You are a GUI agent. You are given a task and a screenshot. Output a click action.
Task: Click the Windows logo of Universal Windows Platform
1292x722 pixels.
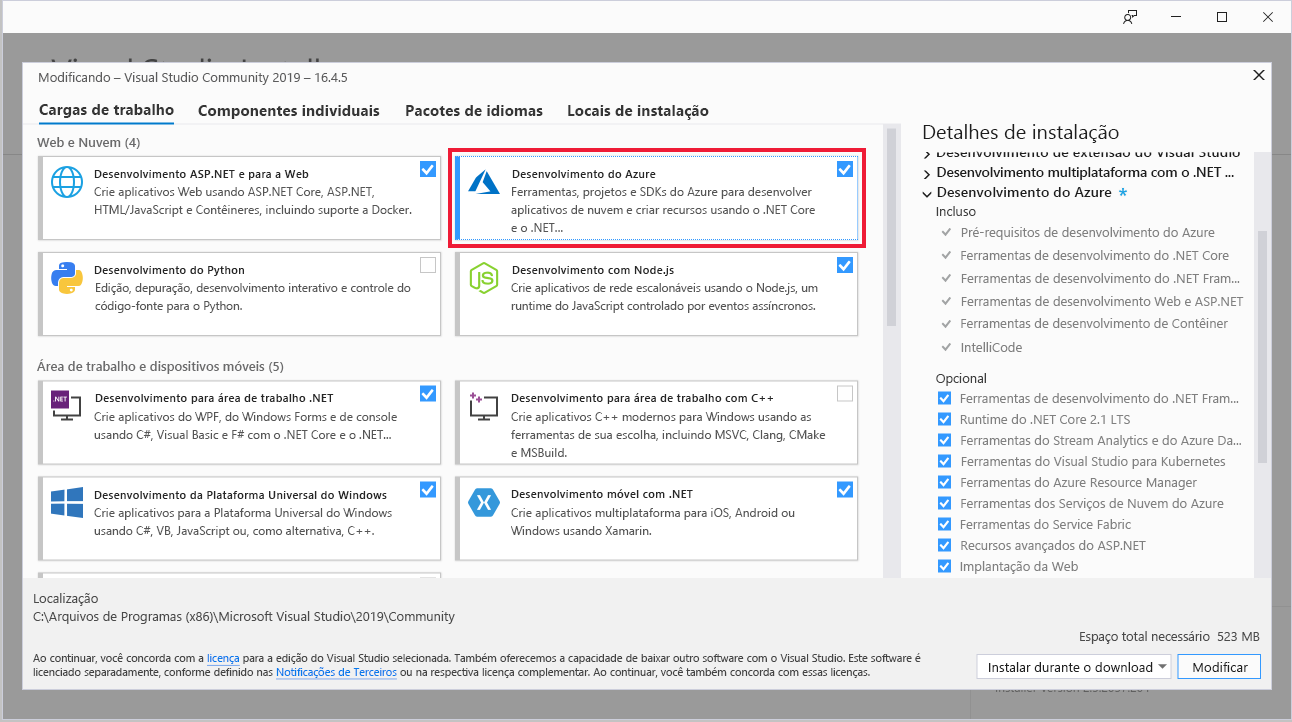67,503
